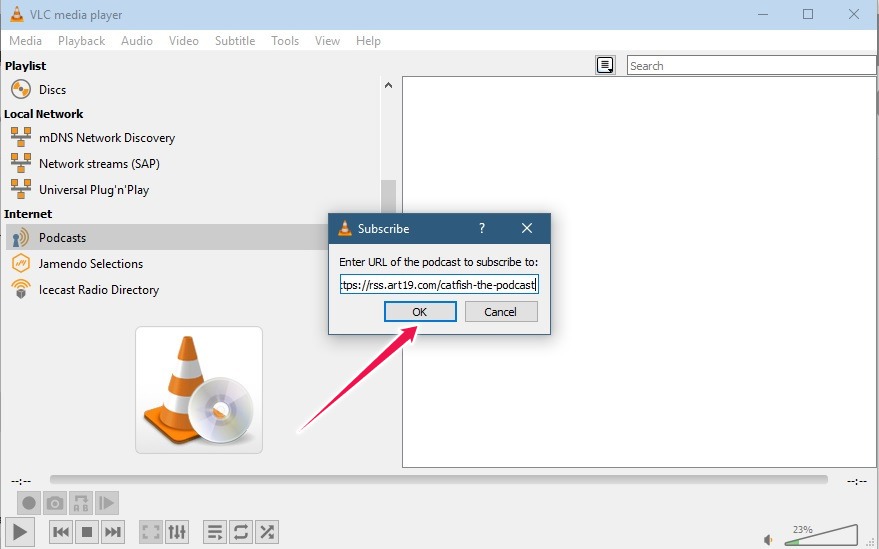Click the Play button
The image size is (879, 549).
point(20,532)
